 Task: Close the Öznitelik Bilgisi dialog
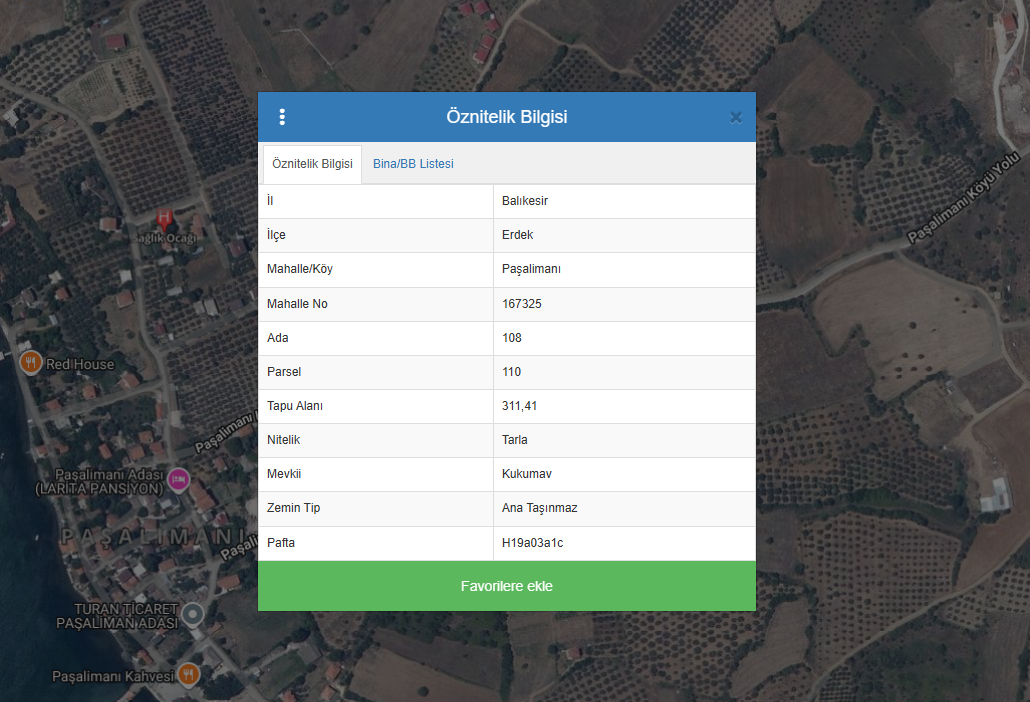pos(736,117)
